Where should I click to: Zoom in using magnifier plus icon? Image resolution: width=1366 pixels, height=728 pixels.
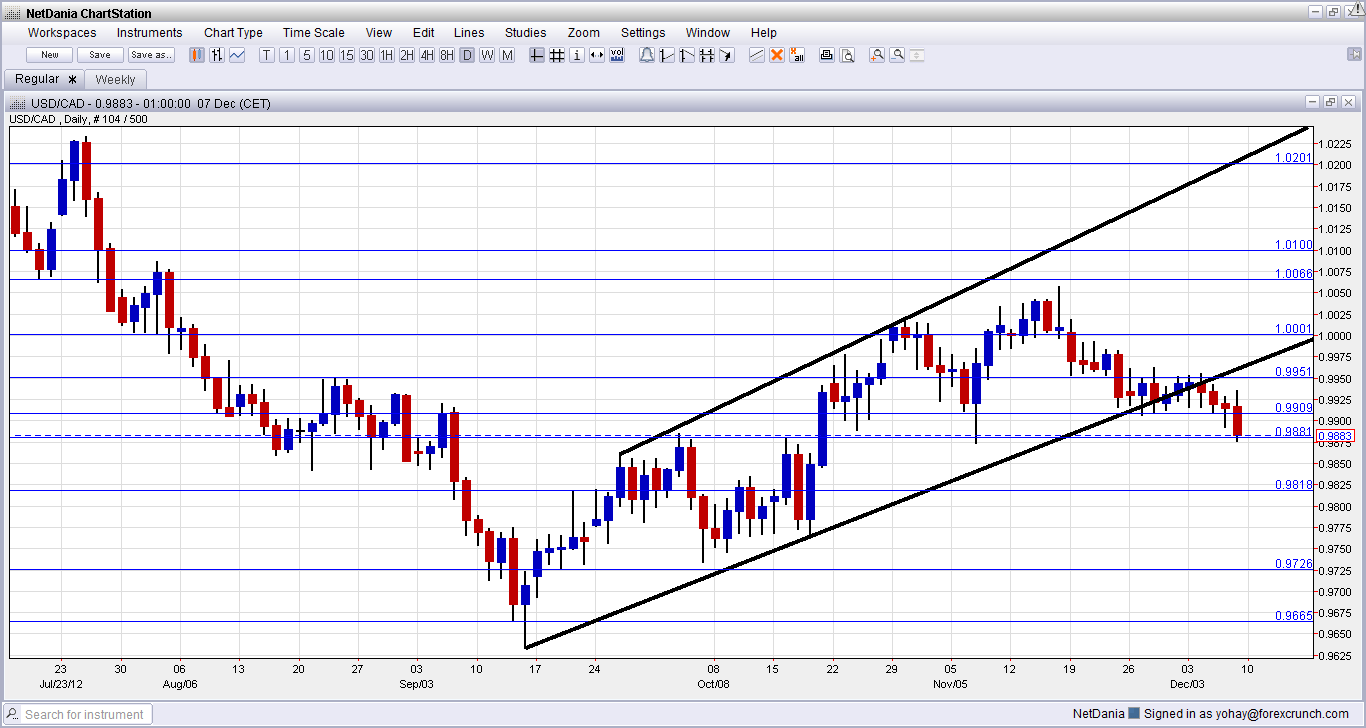pyautogui.click(x=877, y=55)
